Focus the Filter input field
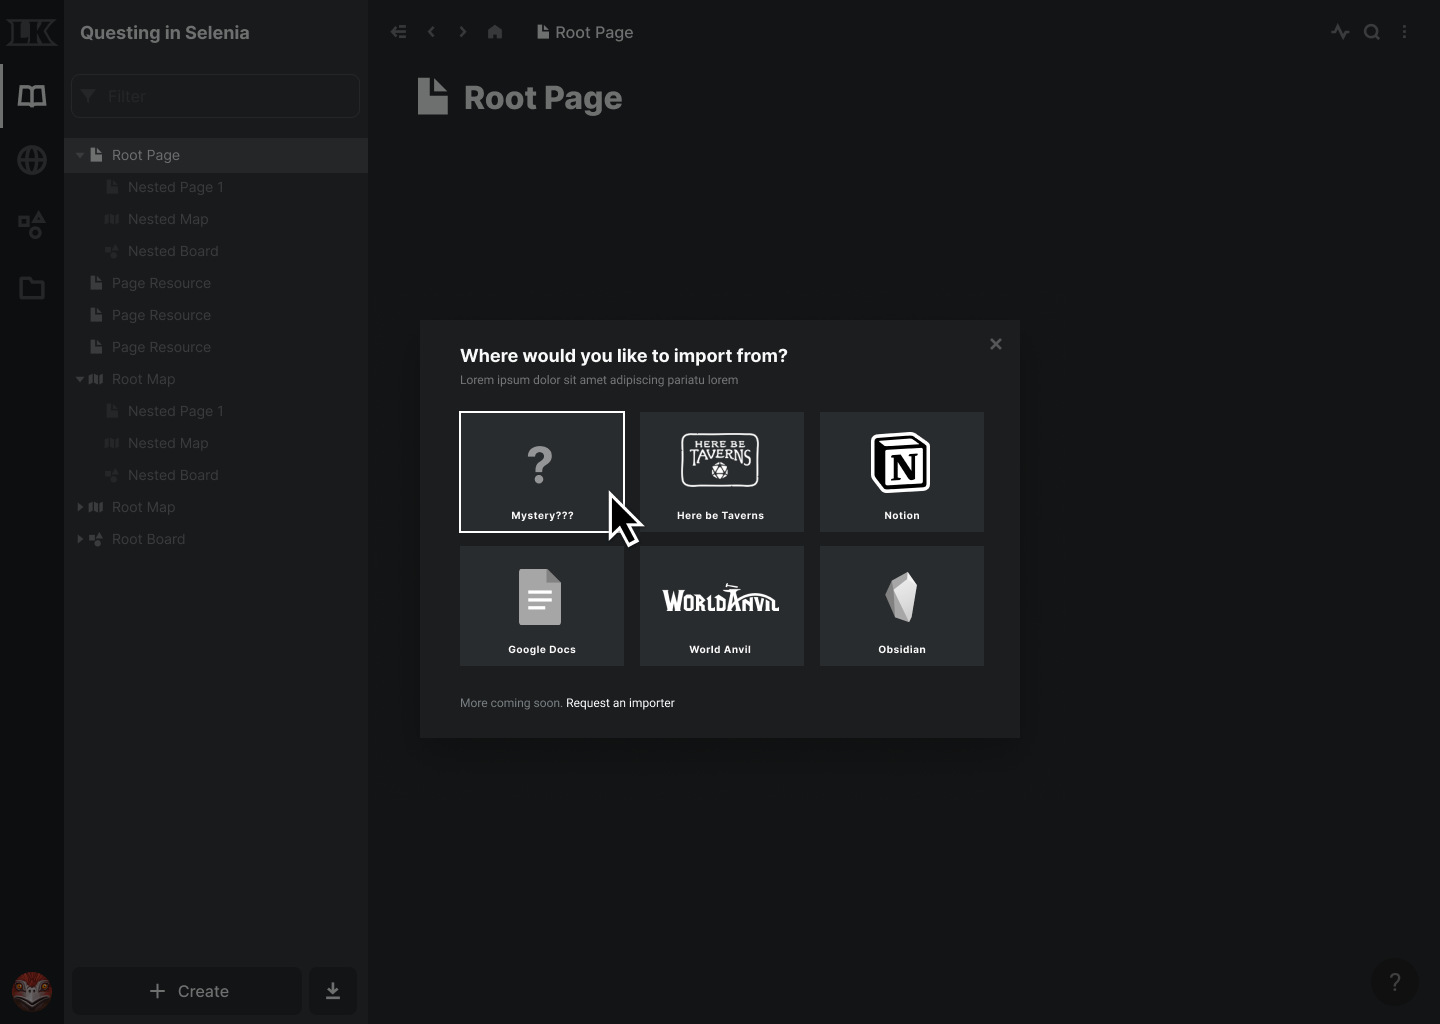 tap(215, 96)
